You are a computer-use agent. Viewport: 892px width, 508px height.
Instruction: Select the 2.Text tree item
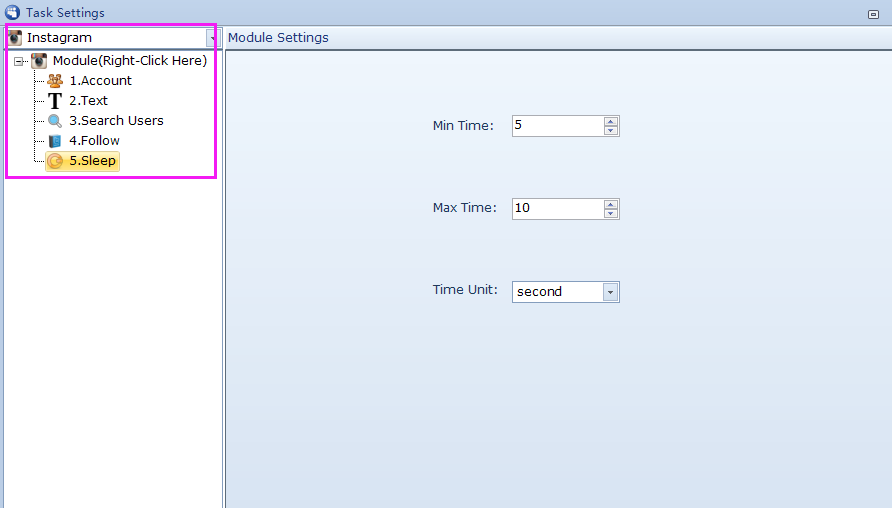pos(88,101)
